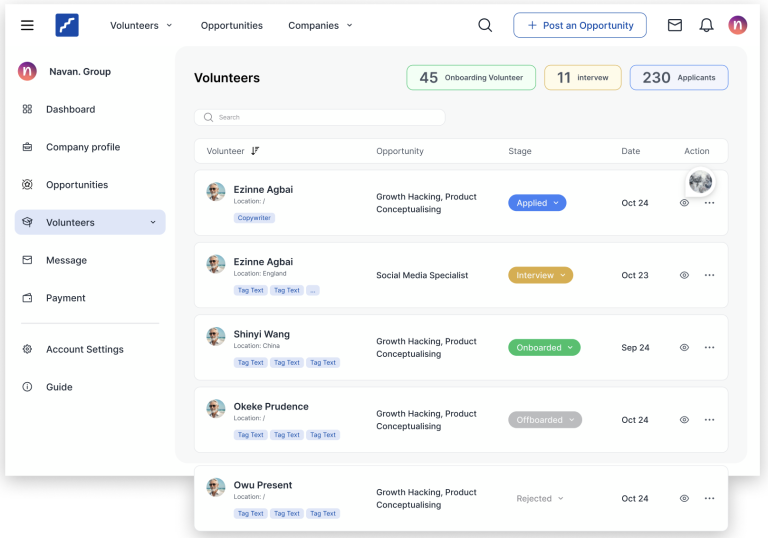Click the Message envelope icon in sidebar
The height and width of the screenshot is (538, 768).
[27, 260]
